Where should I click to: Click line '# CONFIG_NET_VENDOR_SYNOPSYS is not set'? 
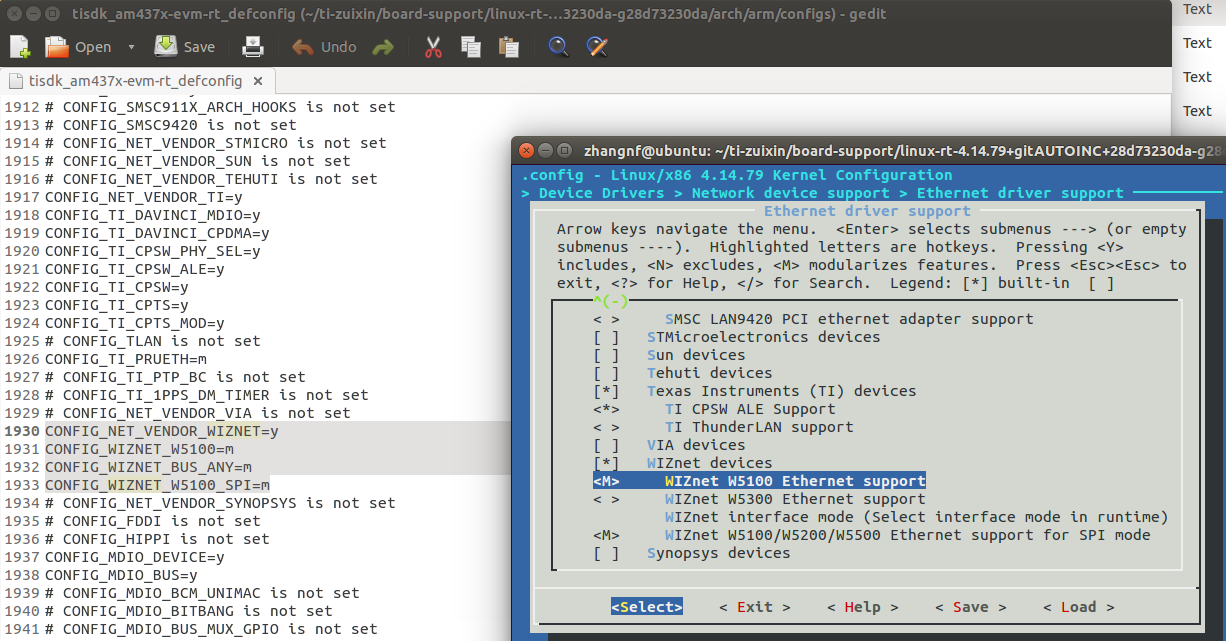click(x=221, y=503)
